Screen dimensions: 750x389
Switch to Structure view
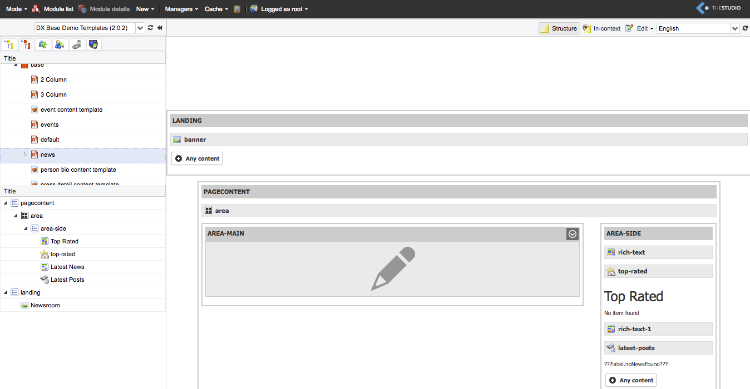pyautogui.click(x=559, y=28)
